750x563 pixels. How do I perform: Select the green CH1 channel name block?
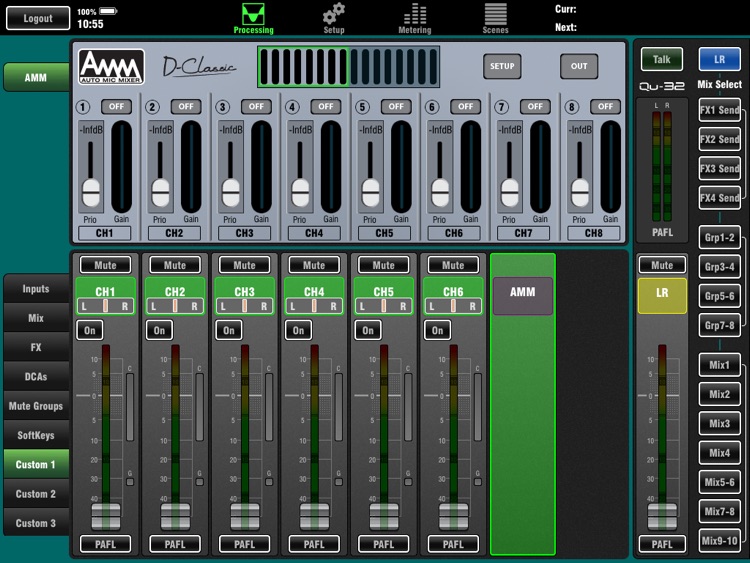[105, 296]
